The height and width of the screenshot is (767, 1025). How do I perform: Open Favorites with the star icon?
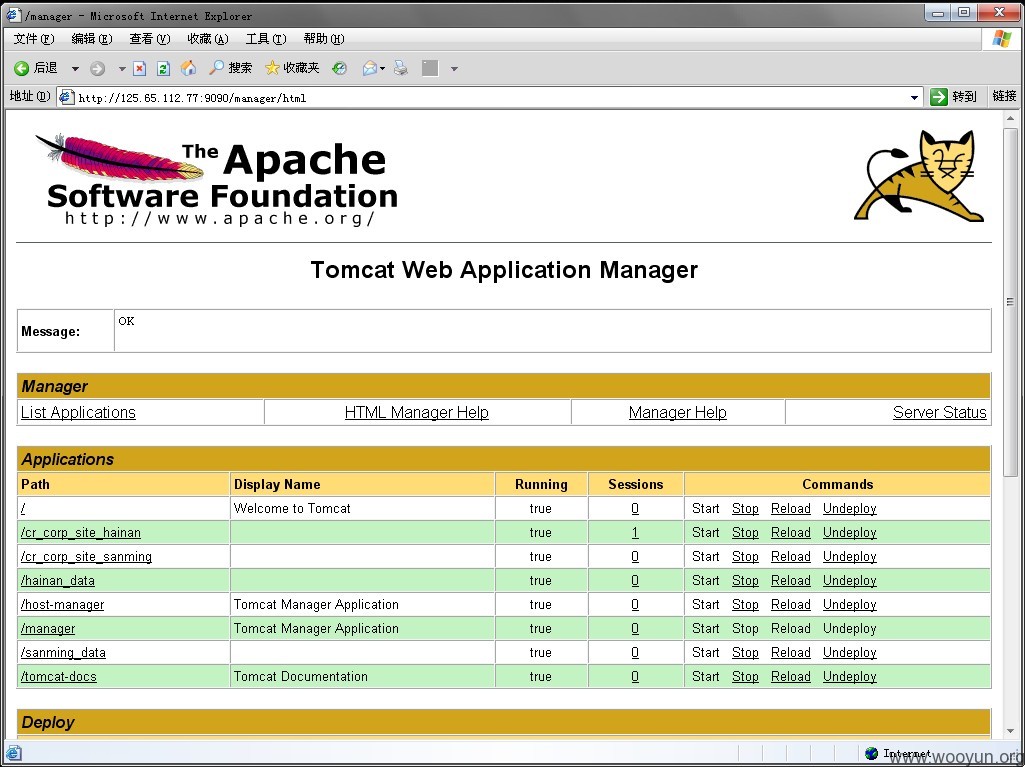(x=272, y=67)
